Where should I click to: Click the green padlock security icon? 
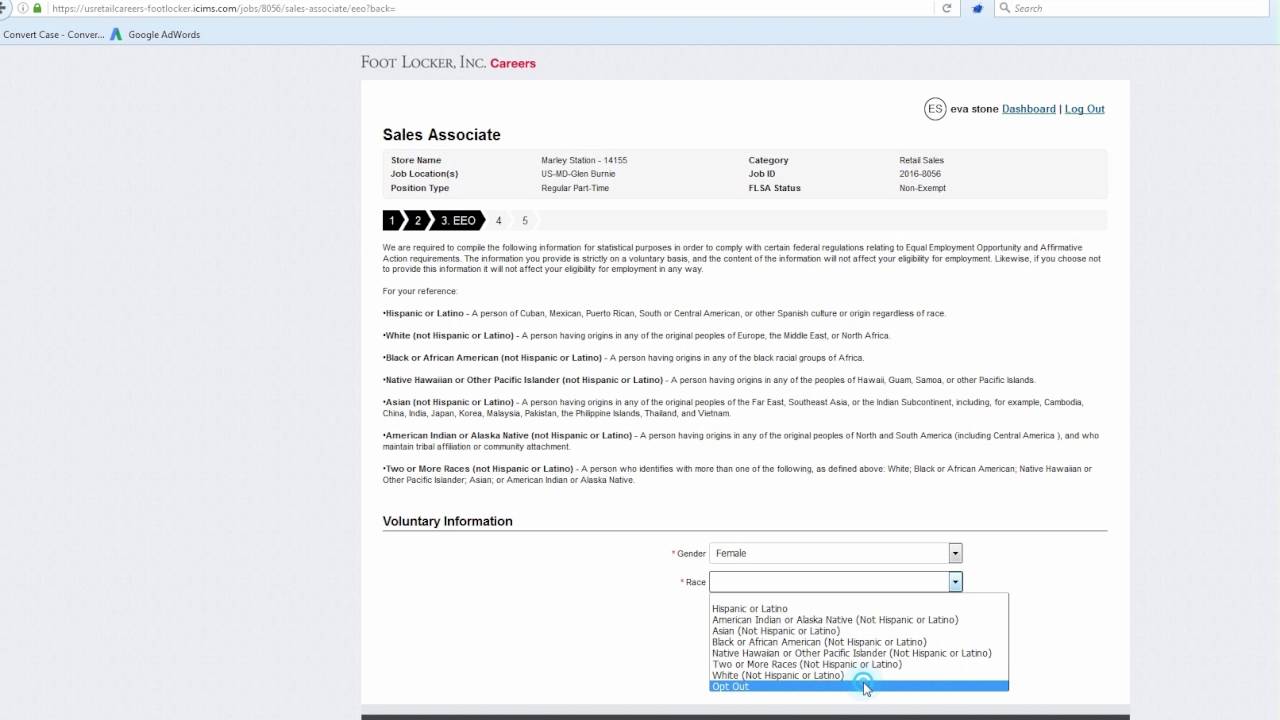click(x=38, y=8)
